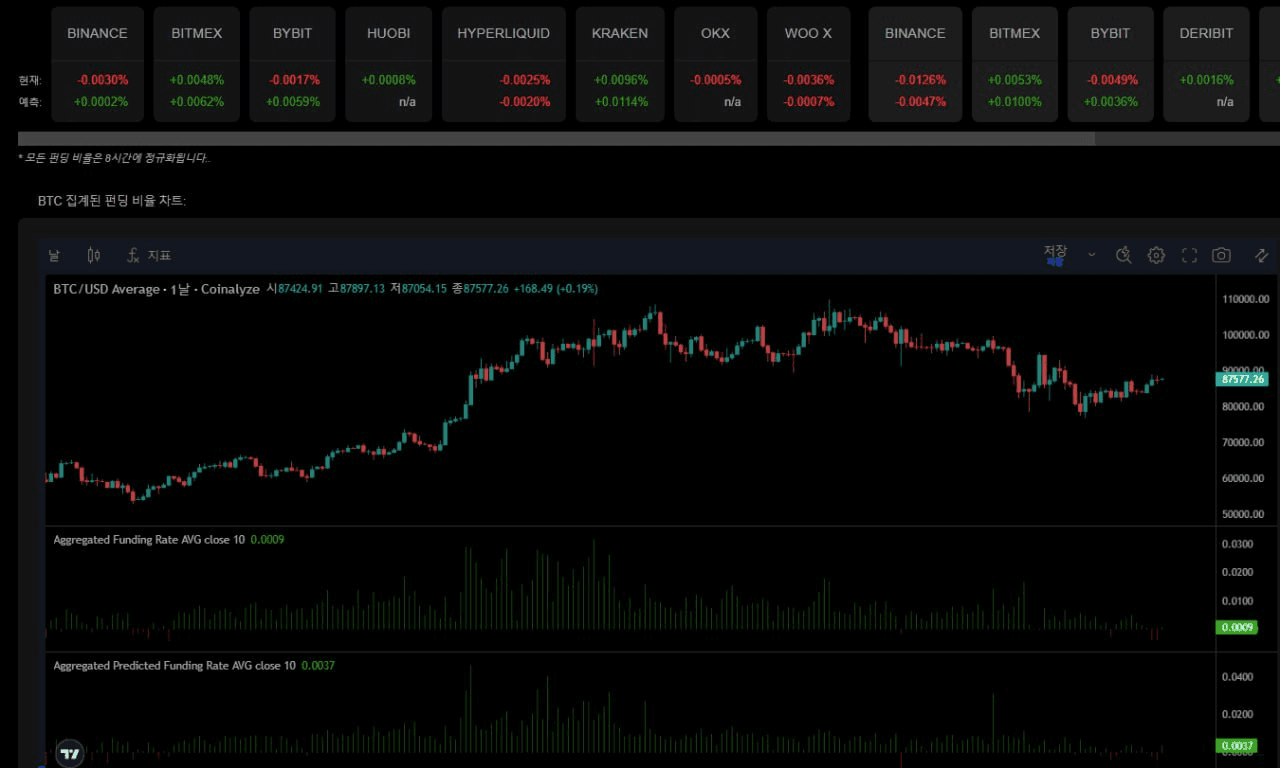Click Aggregated Predicted Funding Rate indicator label
Viewport: 1280px width, 768px height.
click(174, 666)
